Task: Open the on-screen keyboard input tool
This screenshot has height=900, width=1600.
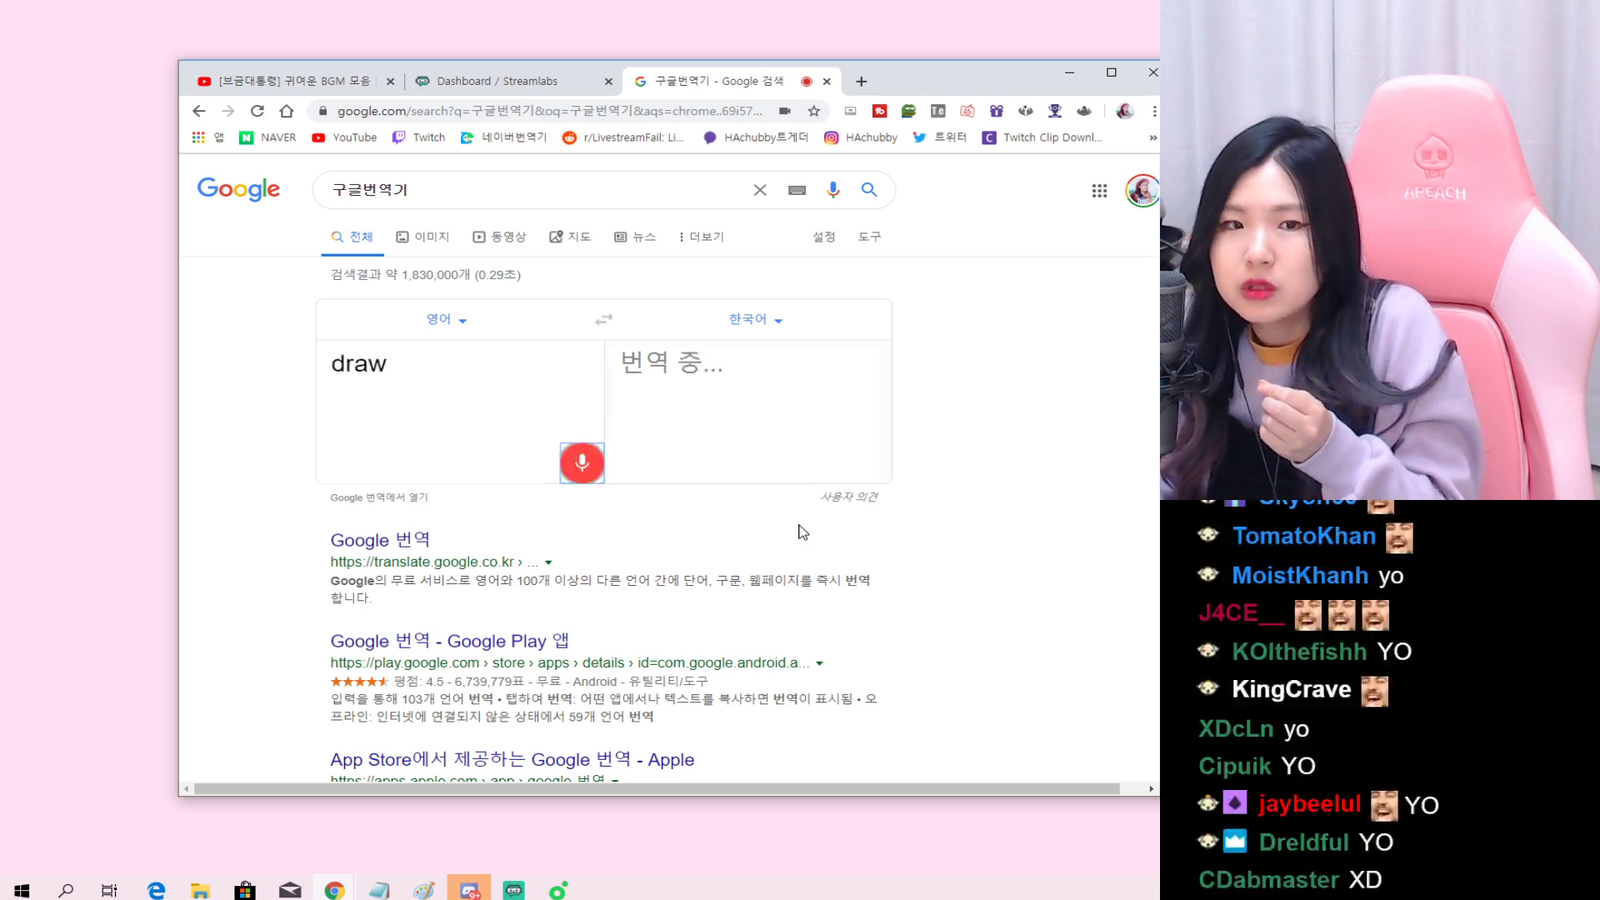Action: pos(797,190)
